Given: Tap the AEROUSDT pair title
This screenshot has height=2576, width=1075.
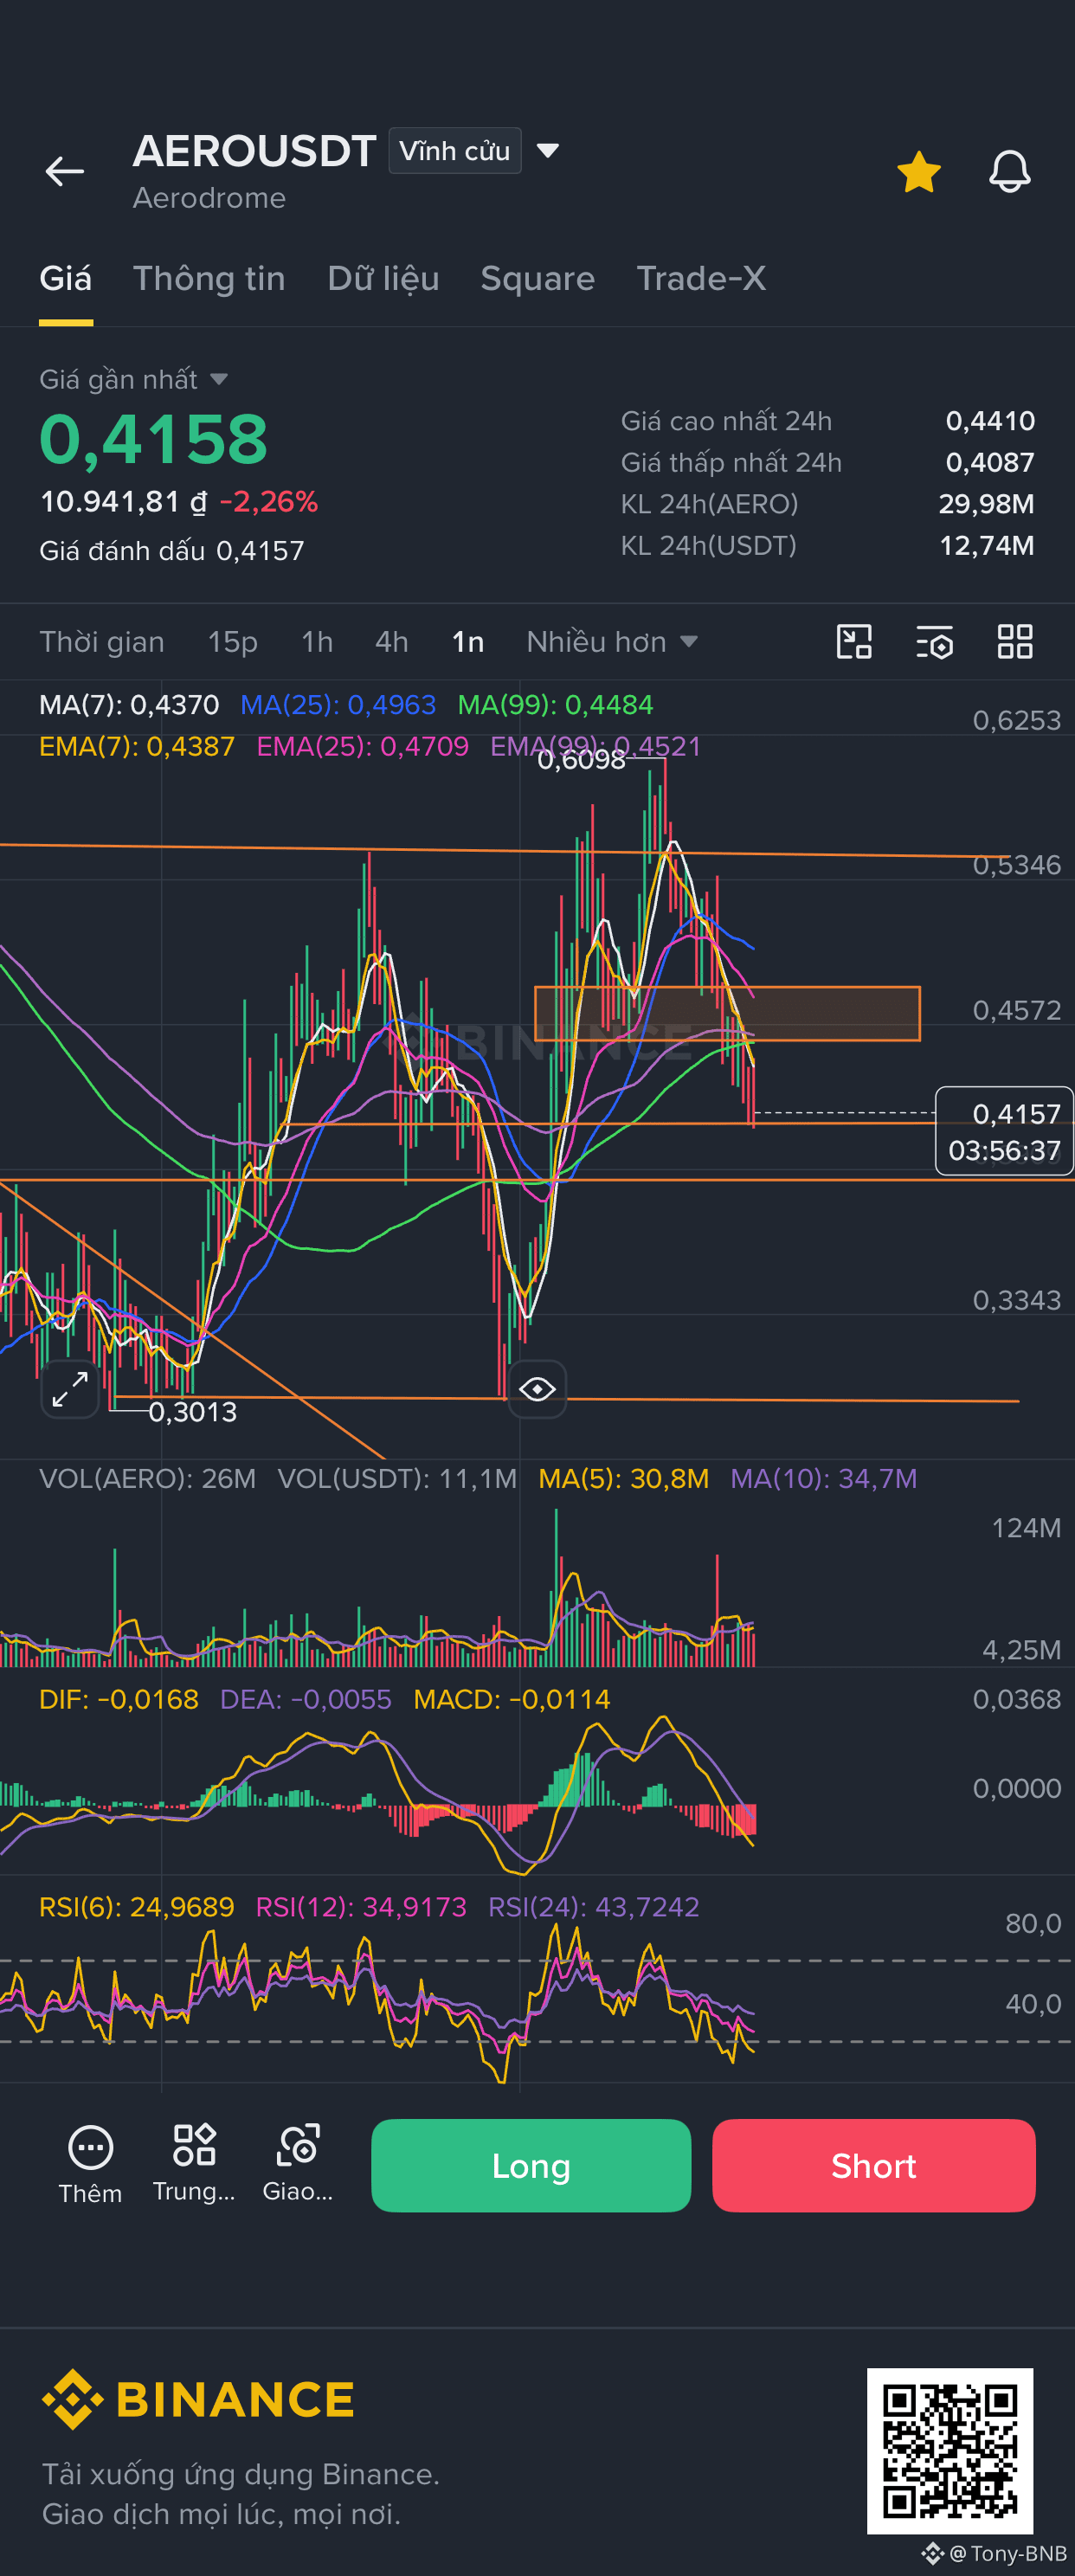Looking at the screenshot, I should (x=254, y=151).
